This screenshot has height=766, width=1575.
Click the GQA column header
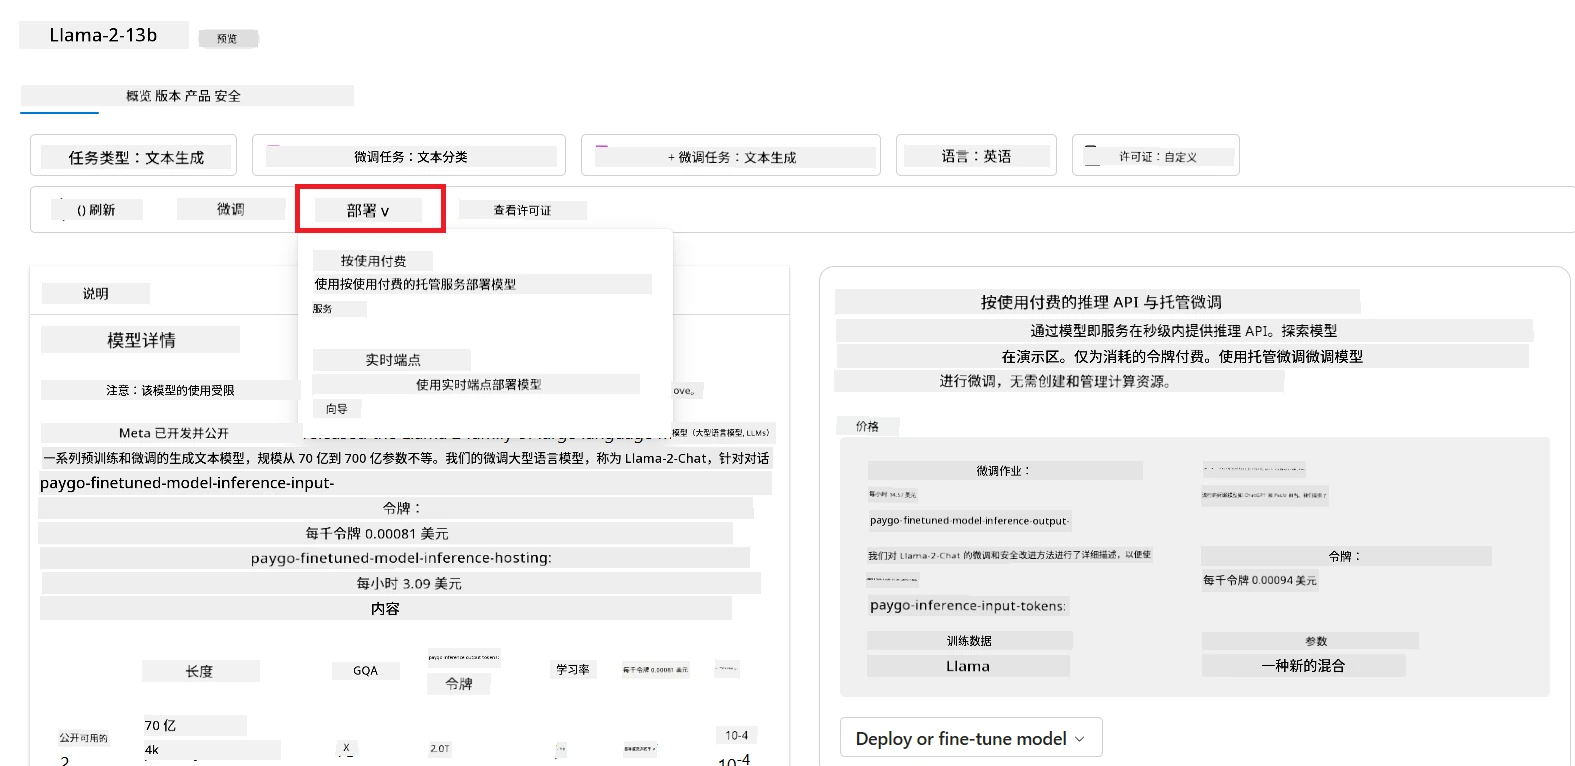click(365, 671)
